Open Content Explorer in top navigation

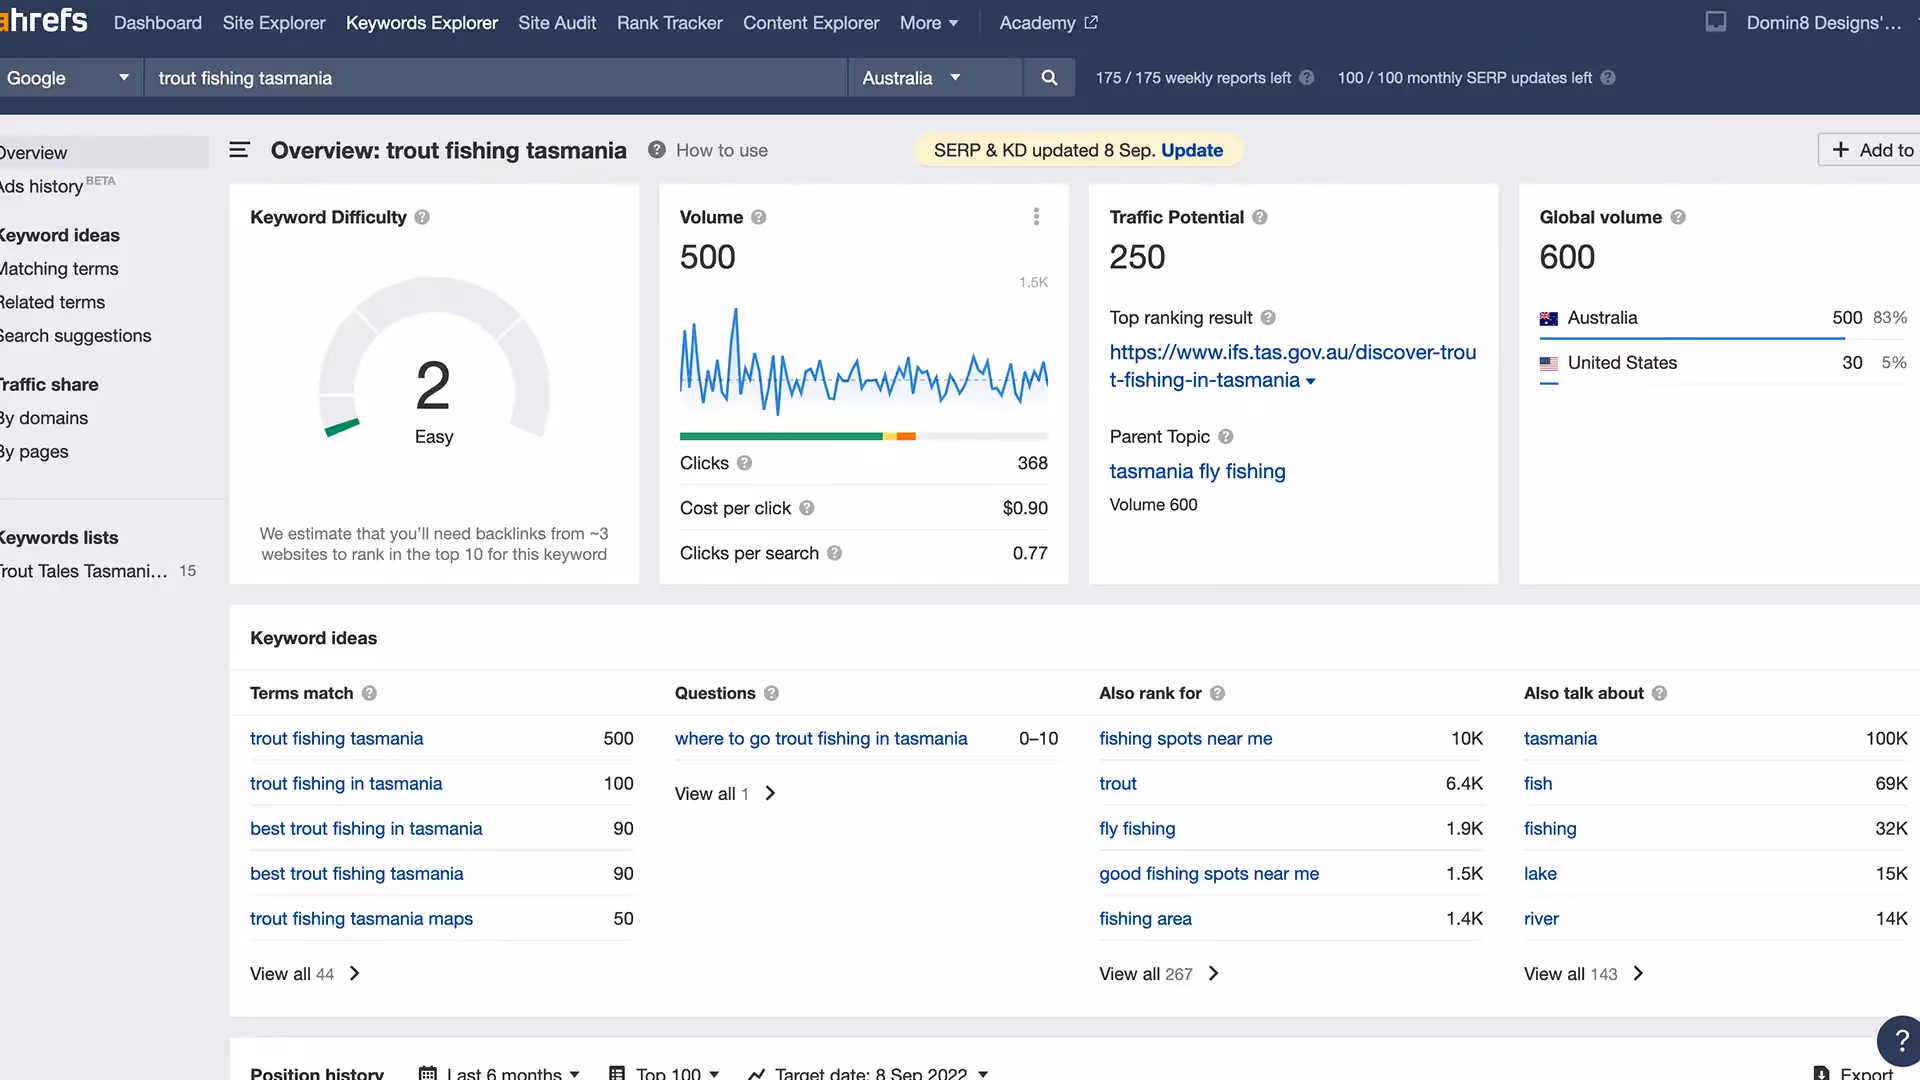click(811, 23)
